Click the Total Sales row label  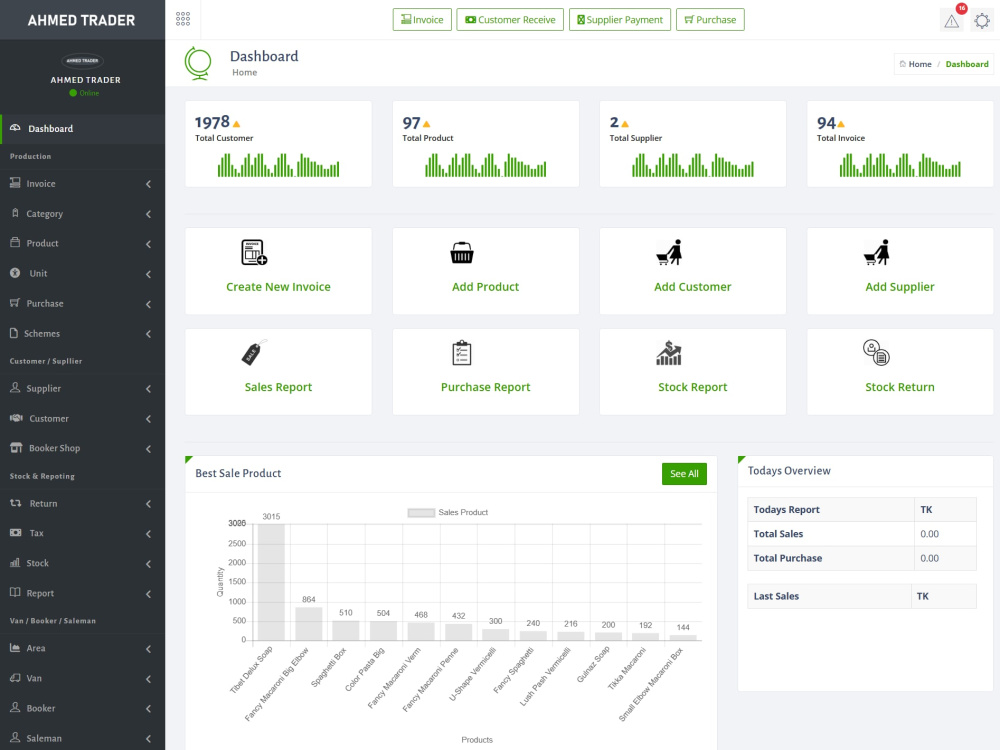click(x=778, y=534)
